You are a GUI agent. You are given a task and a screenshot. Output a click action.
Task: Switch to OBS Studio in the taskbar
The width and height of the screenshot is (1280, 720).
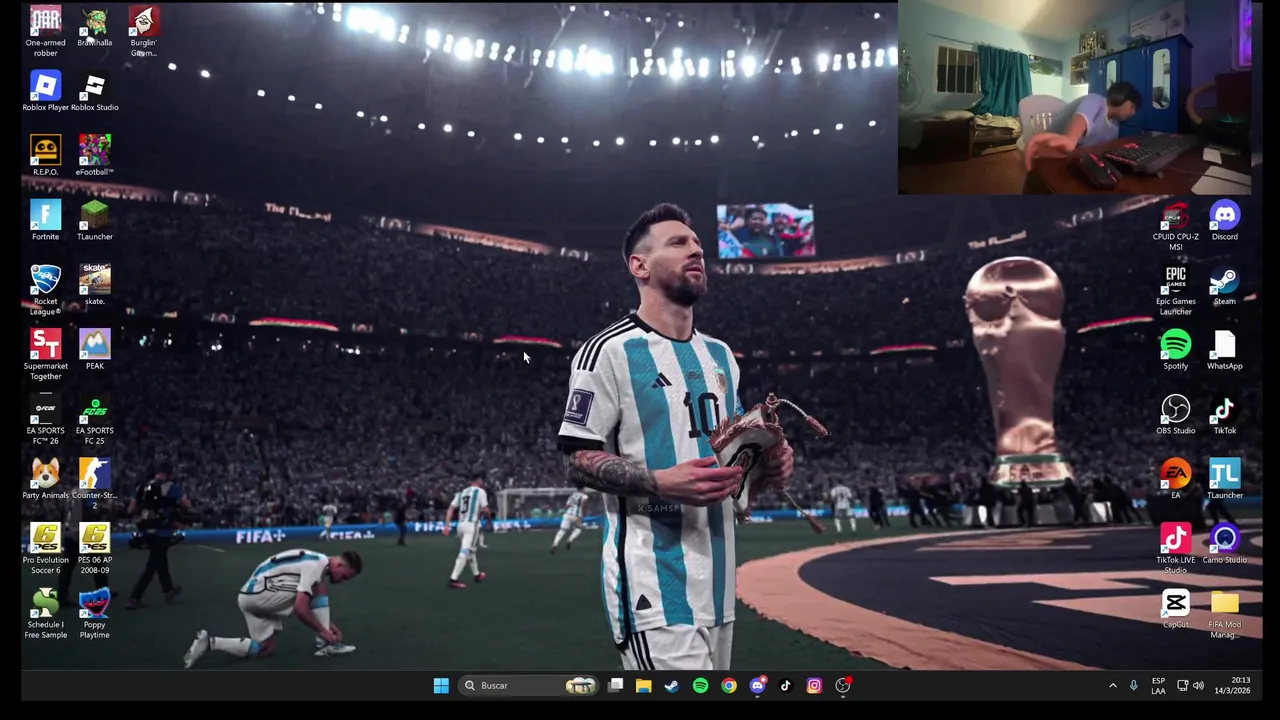coord(843,685)
